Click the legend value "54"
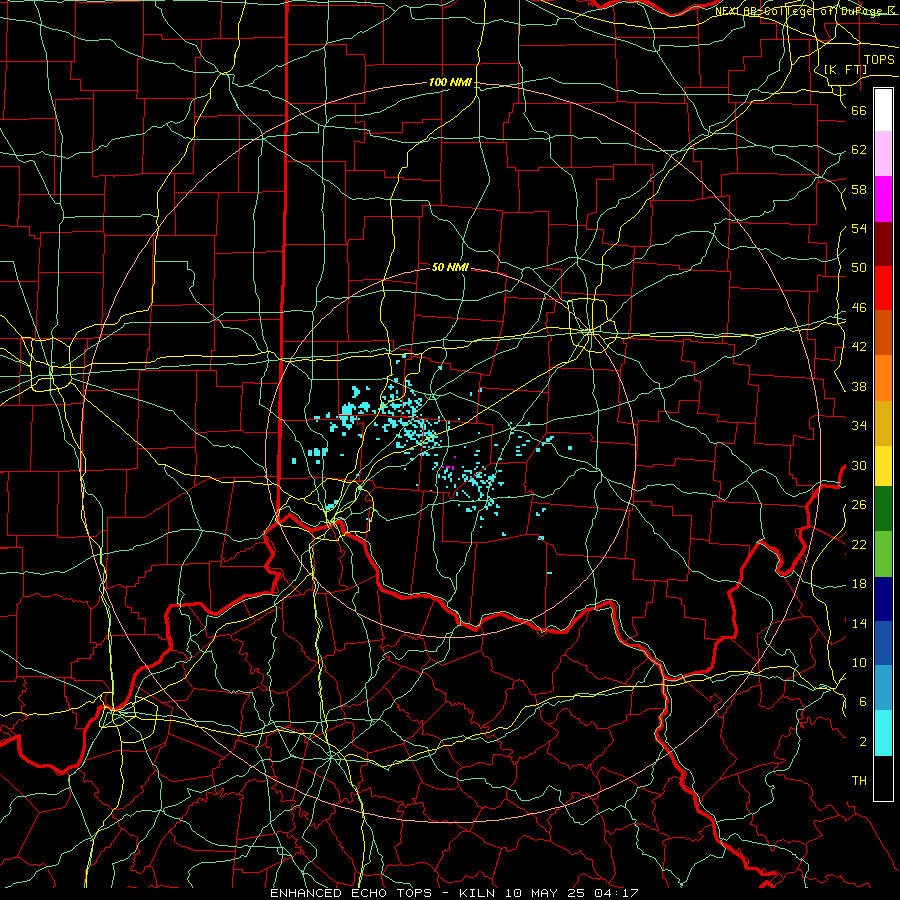The height and width of the screenshot is (900, 900). [859, 228]
